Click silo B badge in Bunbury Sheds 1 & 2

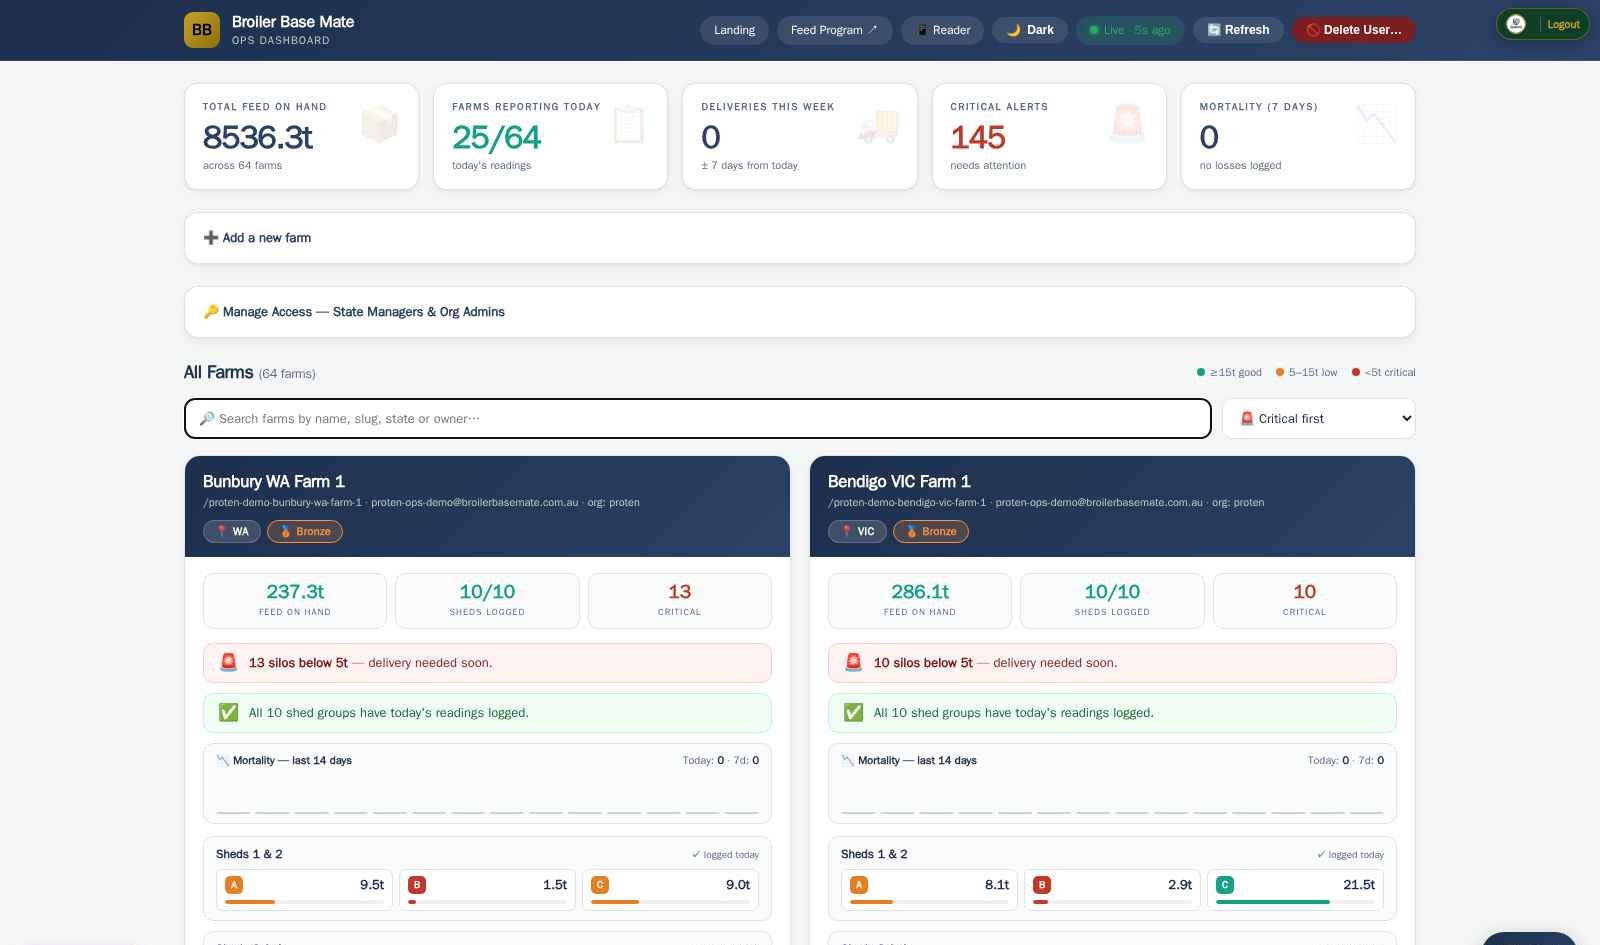(417, 885)
